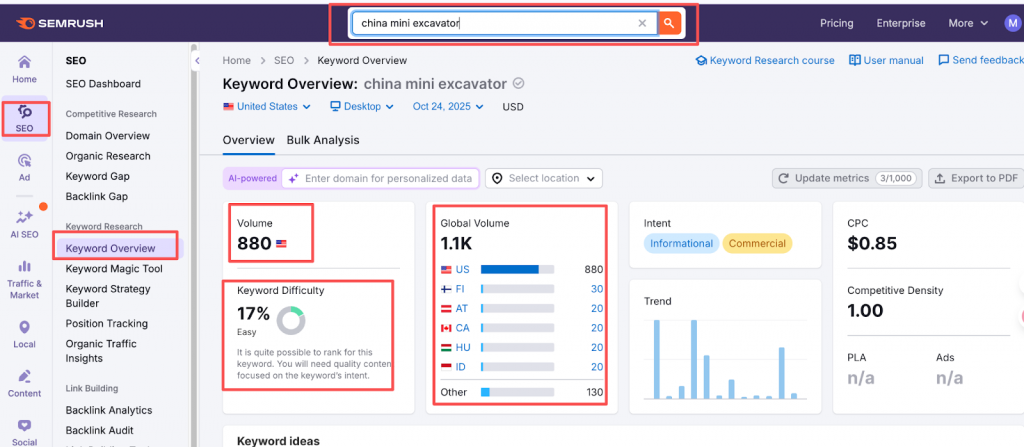Viewport: 1024px width, 447px height.
Task: Open the Home sidebar icon
Action: (x=25, y=69)
